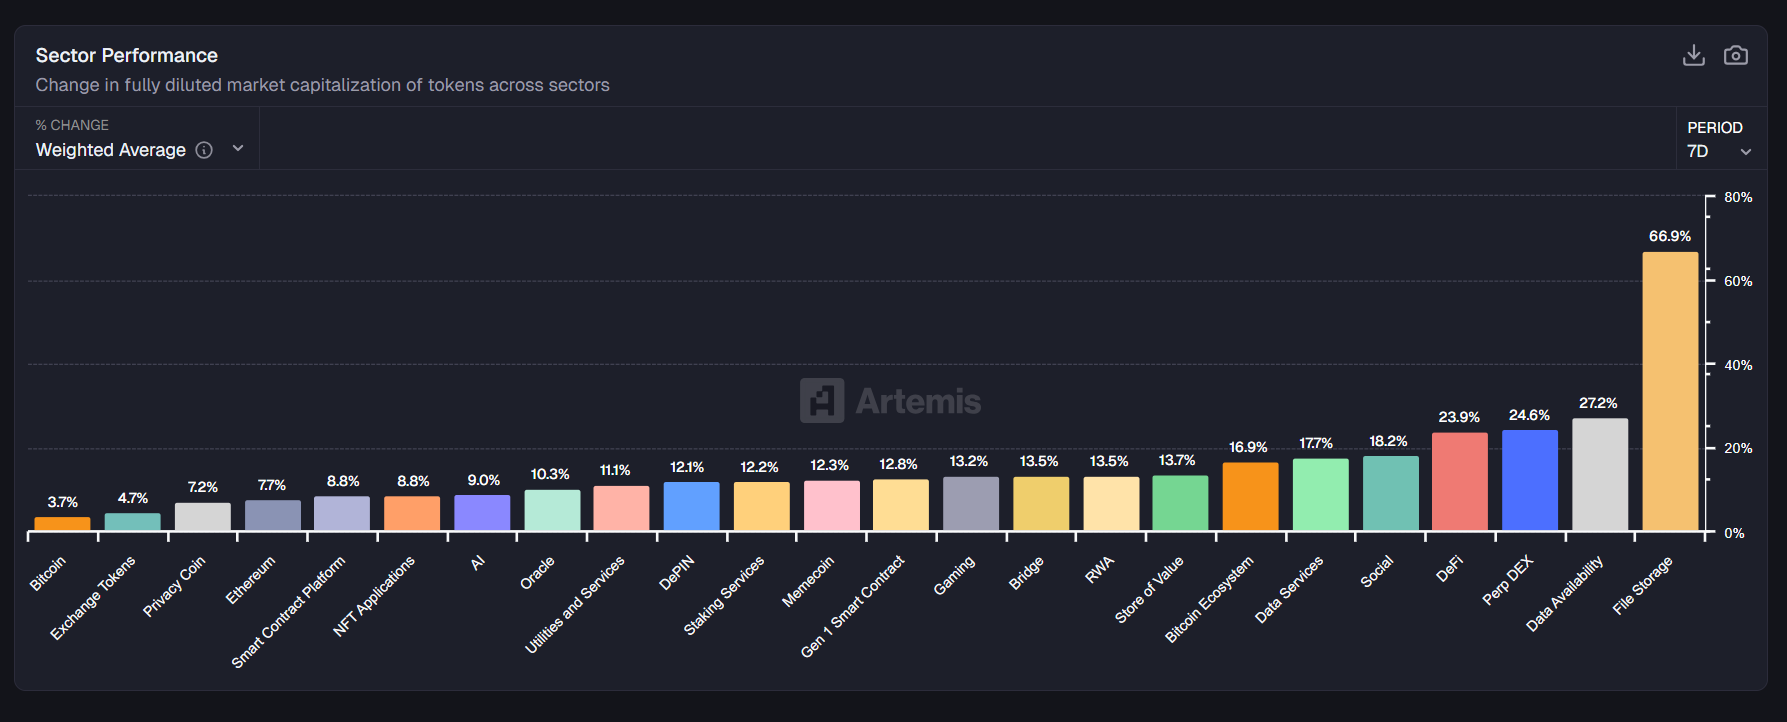This screenshot has height=722, width=1787.
Task: Click the Bitcoin orange bar
Action: pyautogui.click(x=62, y=524)
